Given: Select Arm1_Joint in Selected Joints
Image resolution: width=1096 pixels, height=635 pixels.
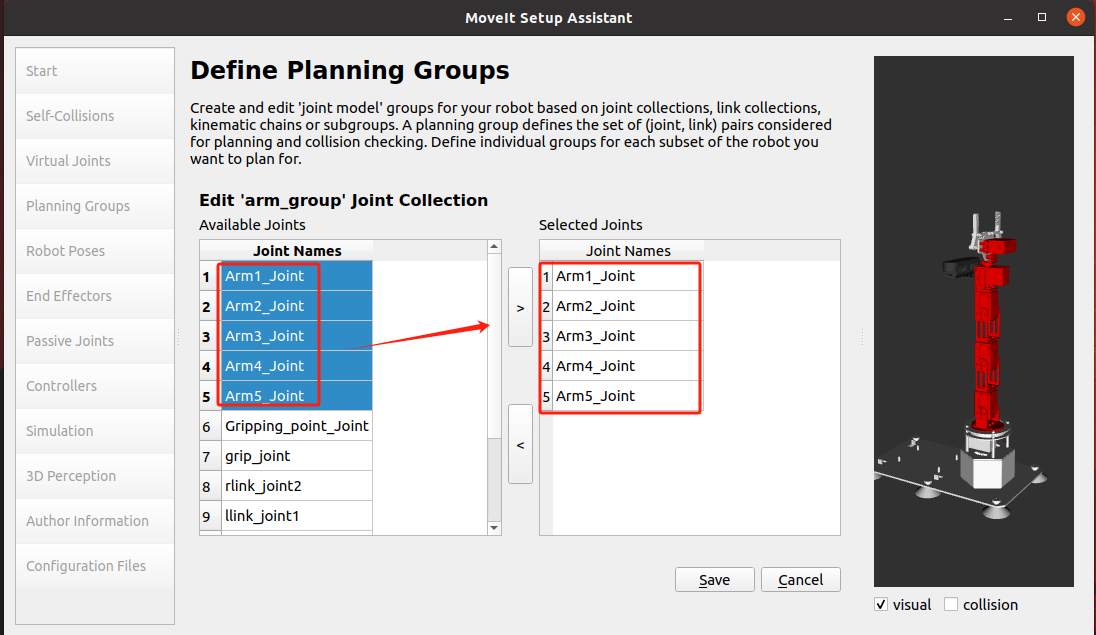Looking at the screenshot, I should click(x=628, y=276).
